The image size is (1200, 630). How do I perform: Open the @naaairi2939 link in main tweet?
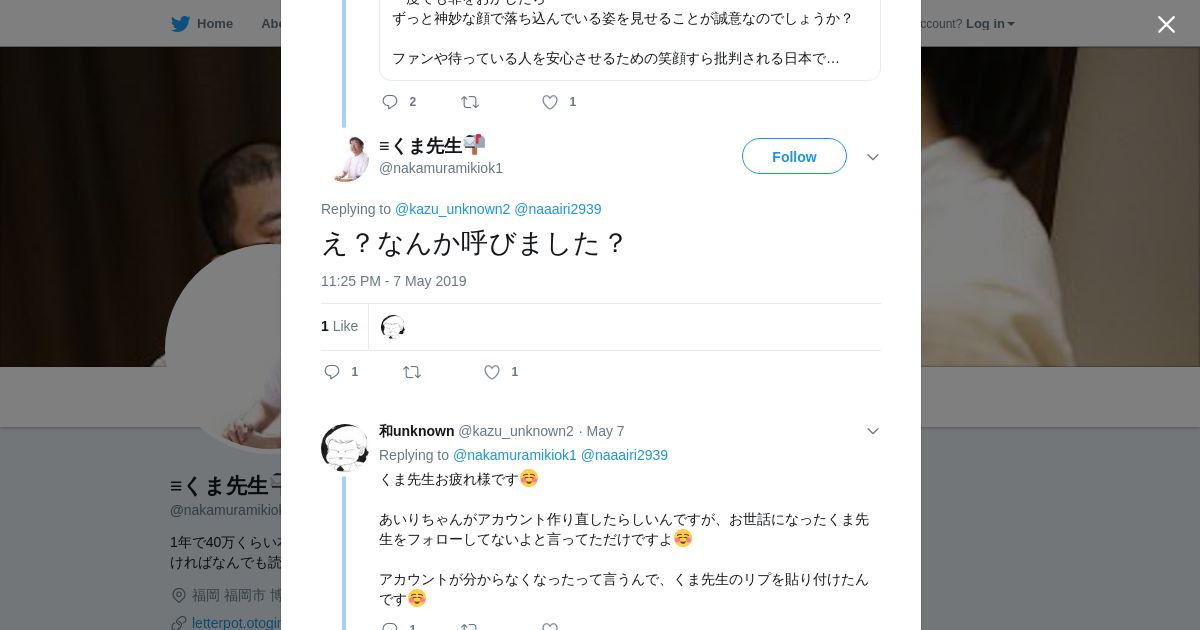coord(558,209)
